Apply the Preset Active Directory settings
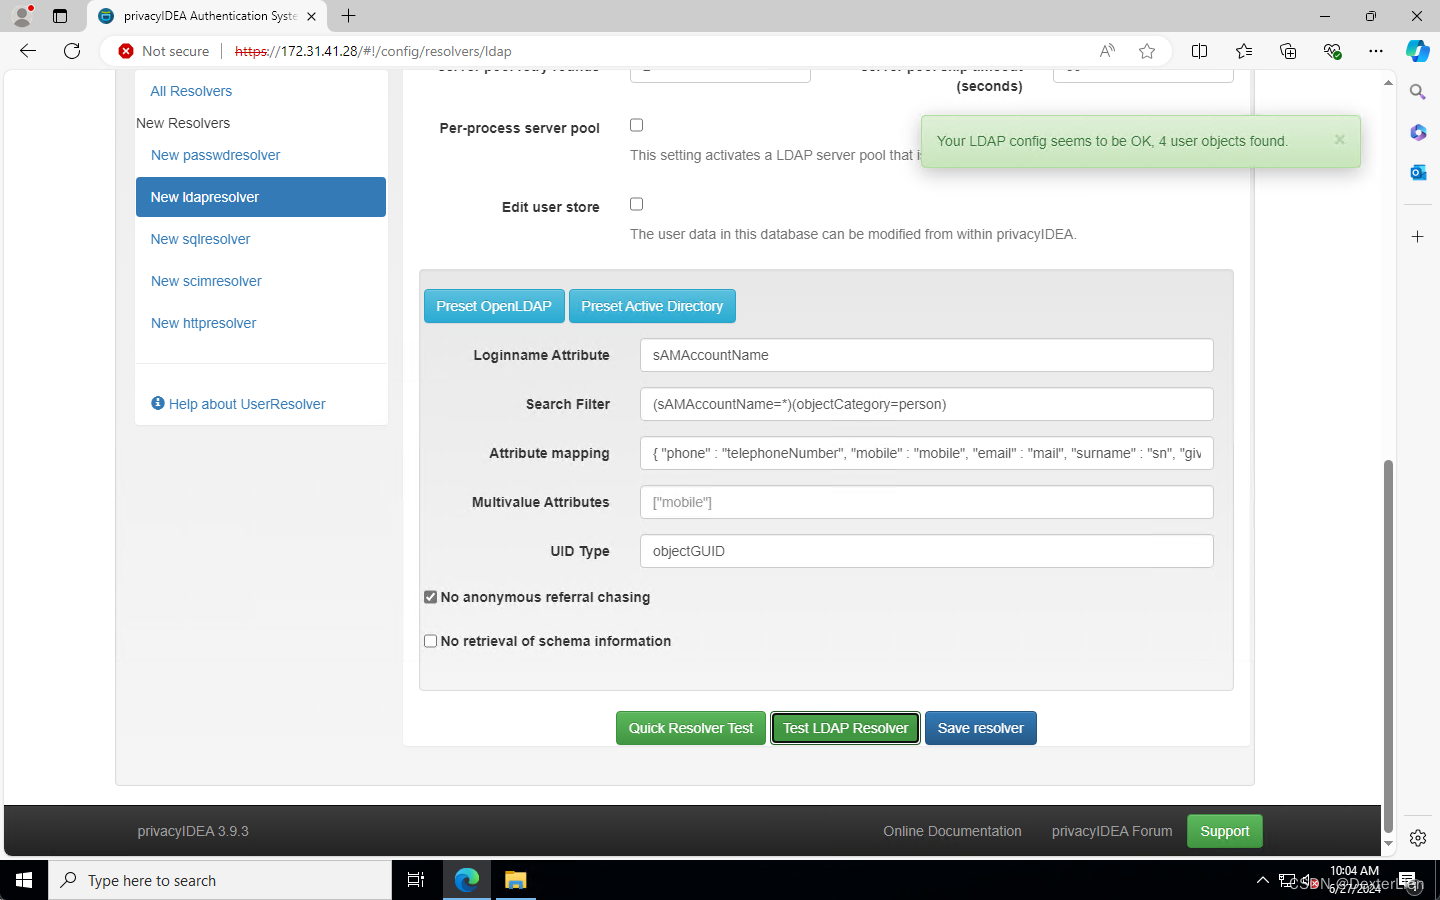Image resolution: width=1440 pixels, height=900 pixels. click(652, 306)
